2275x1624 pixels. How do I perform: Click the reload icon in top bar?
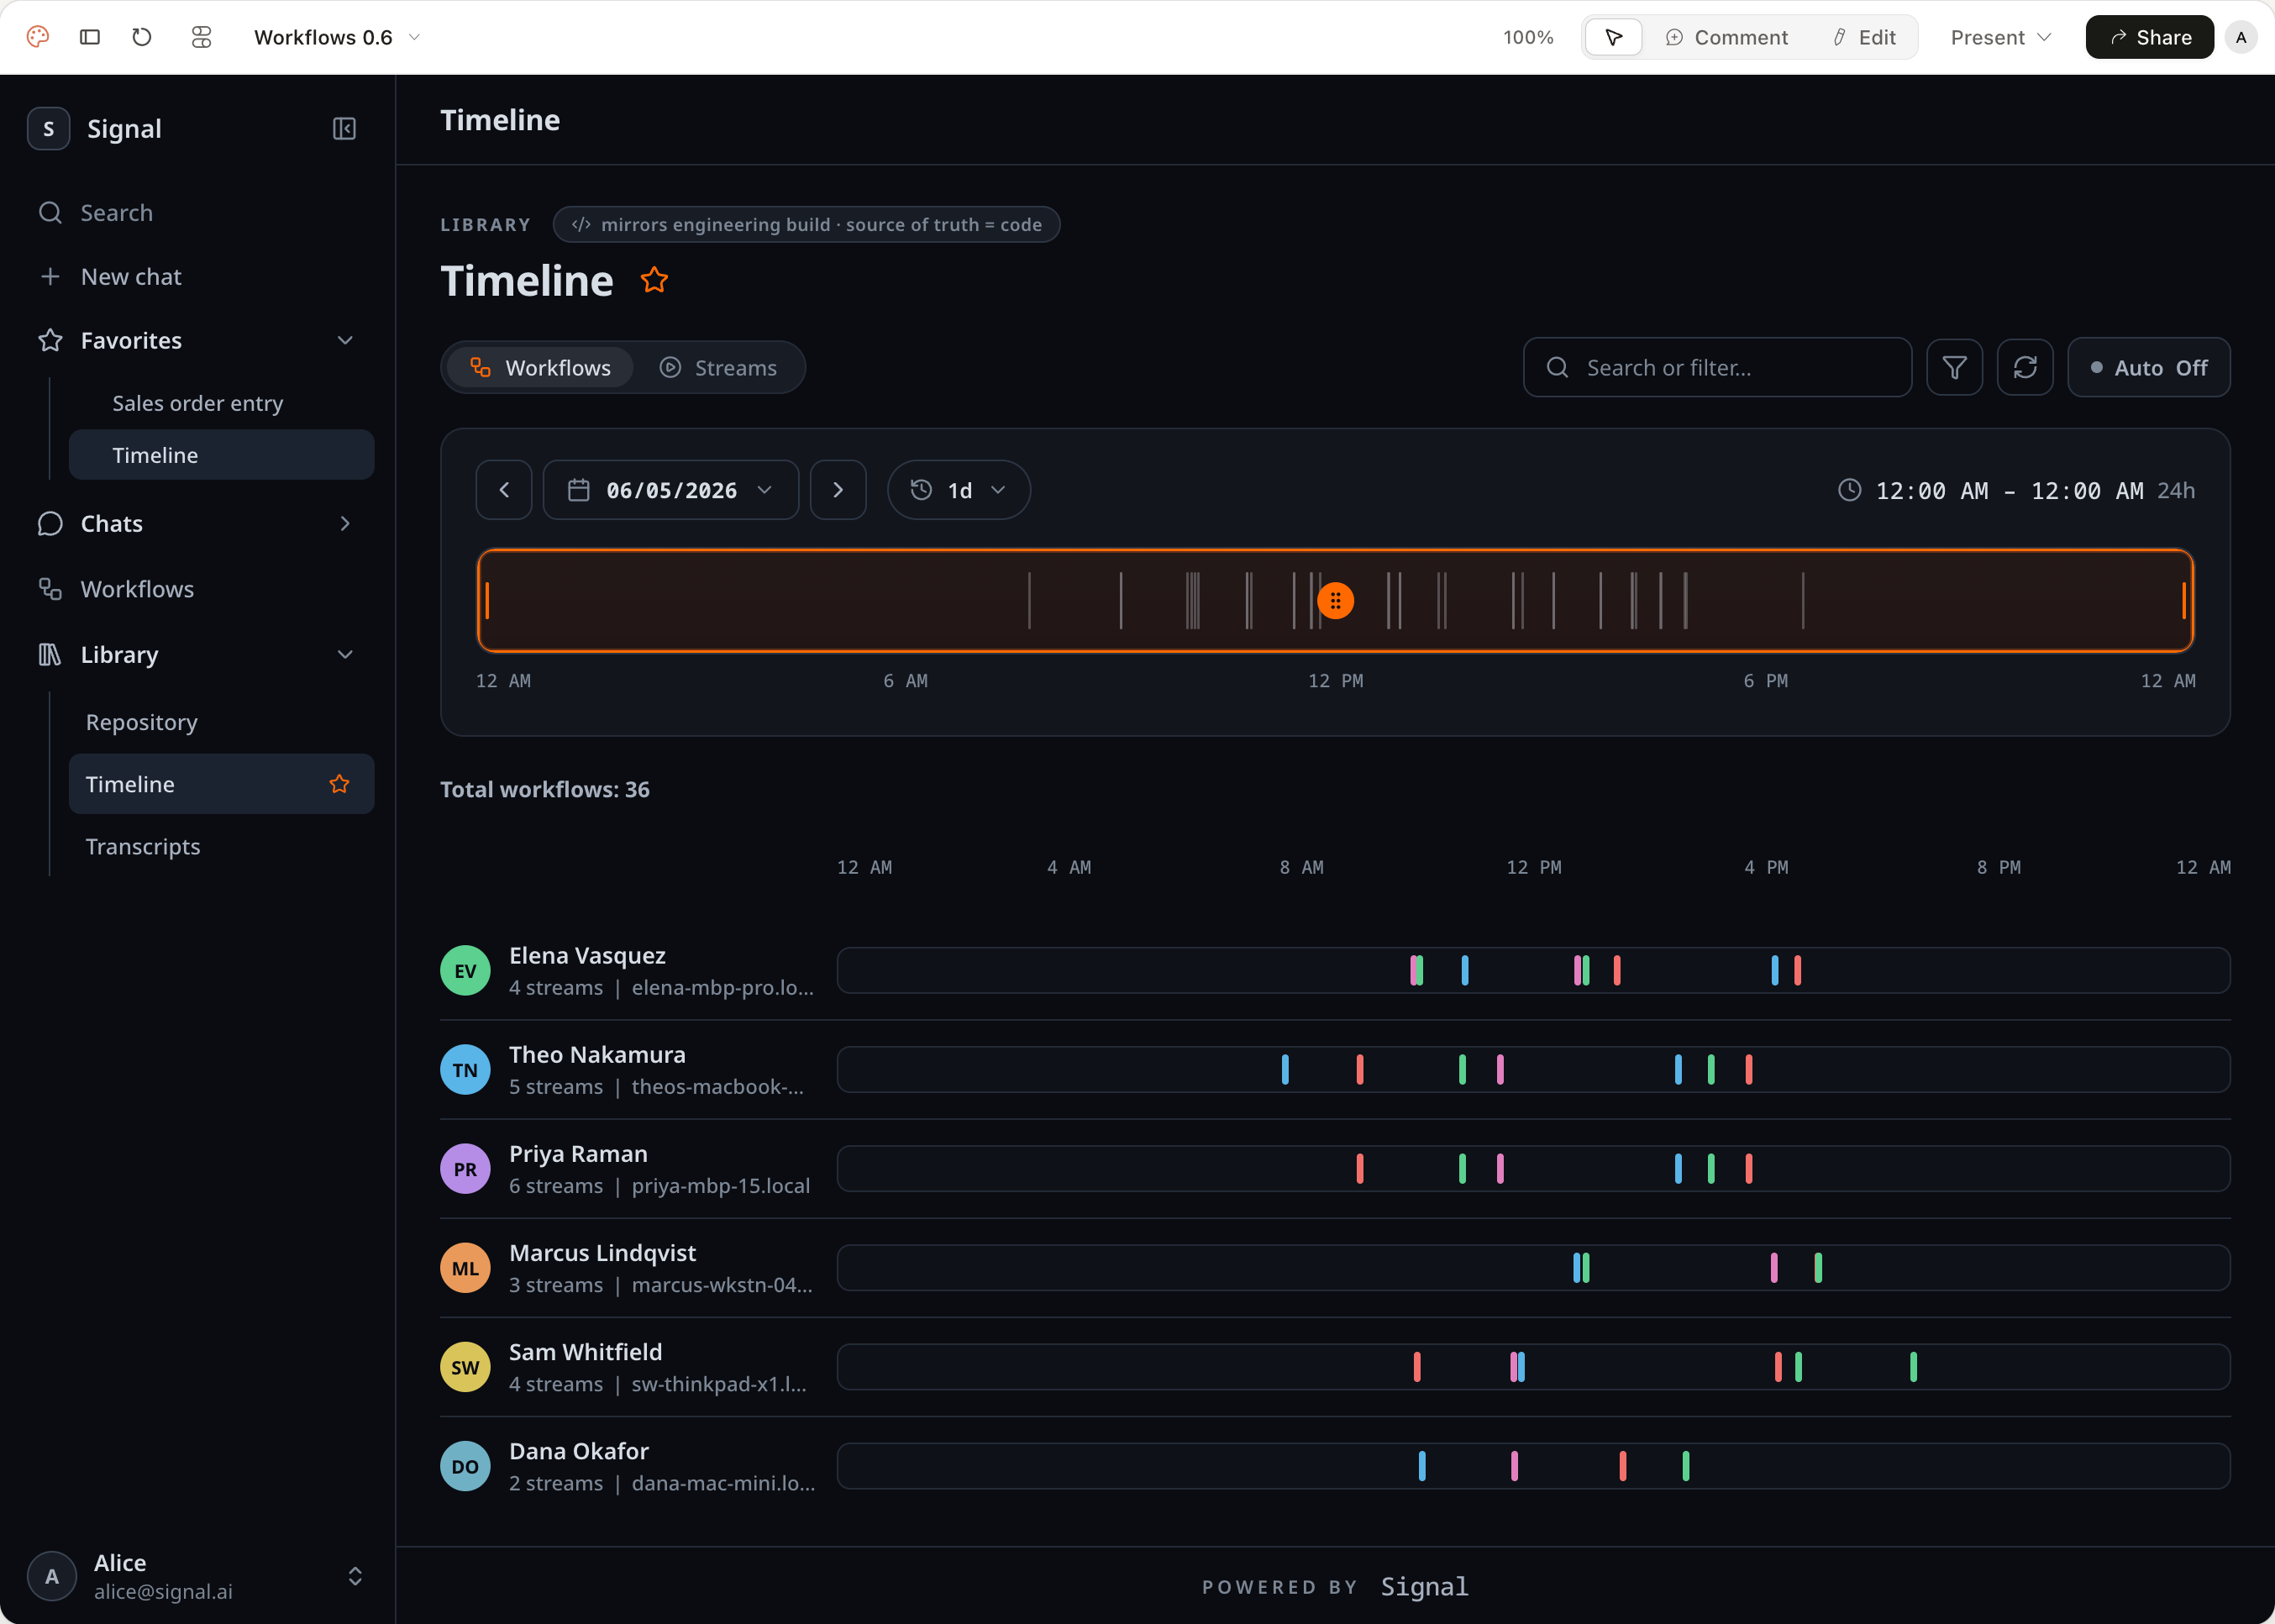(x=142, y=37)
